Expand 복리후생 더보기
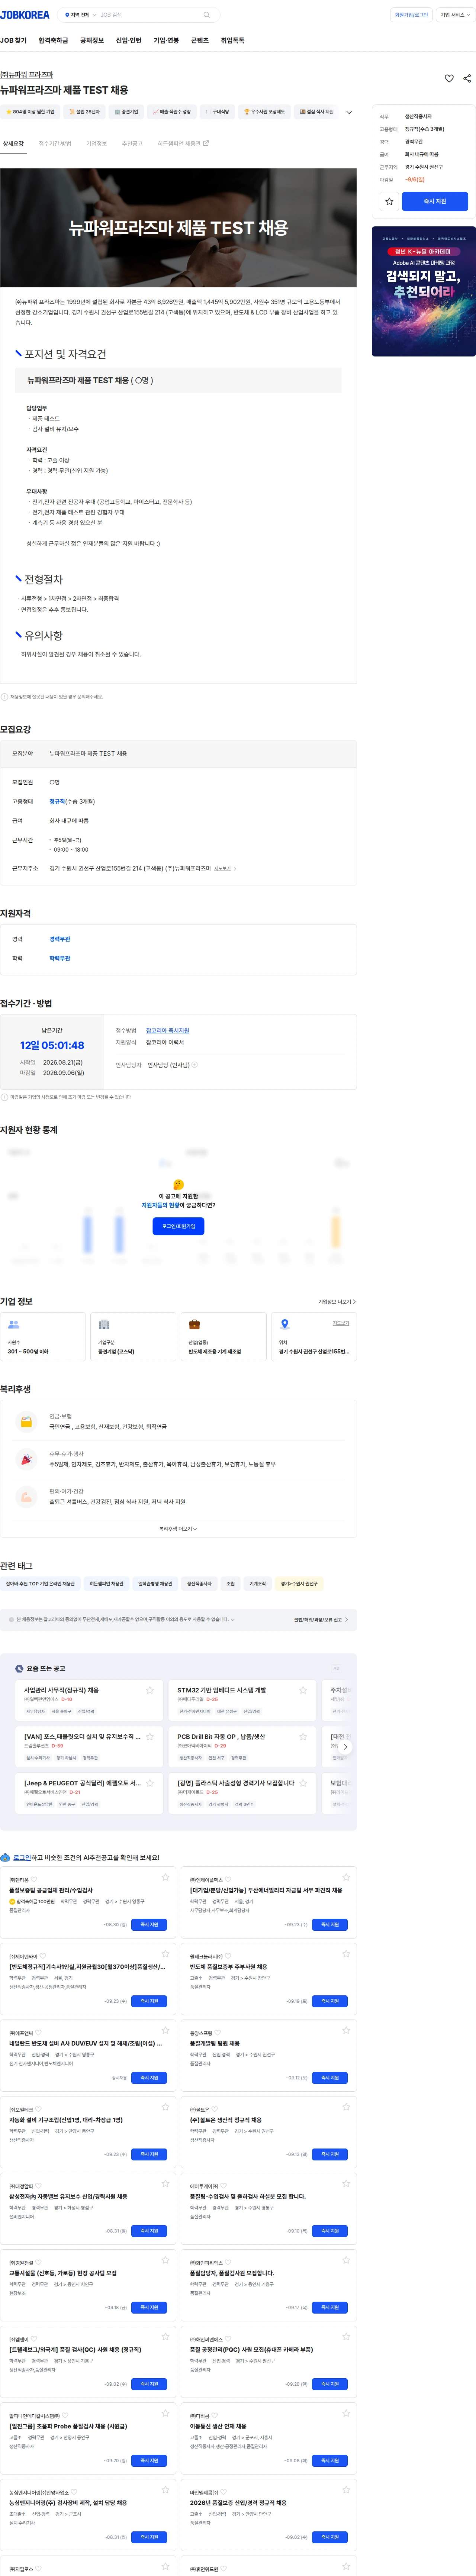This screenshot has height=2576, width=476. (178, 1528)
